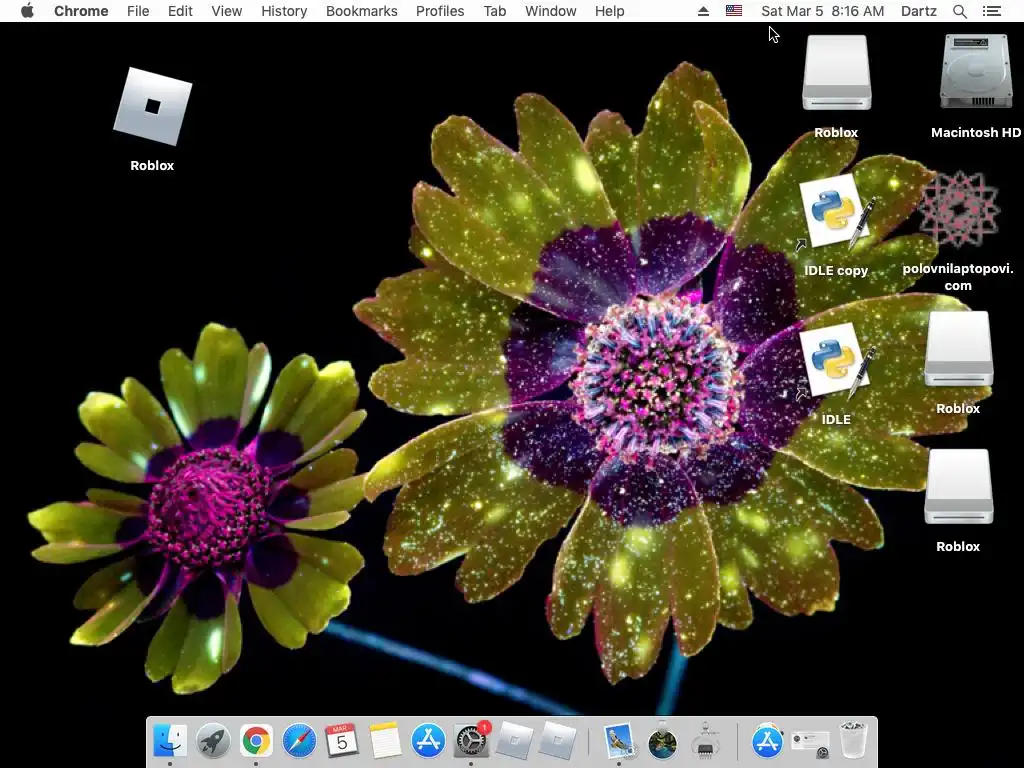Open the Trash in the Dock
The height and width of the screenshot is (768, 1024).
853,741
